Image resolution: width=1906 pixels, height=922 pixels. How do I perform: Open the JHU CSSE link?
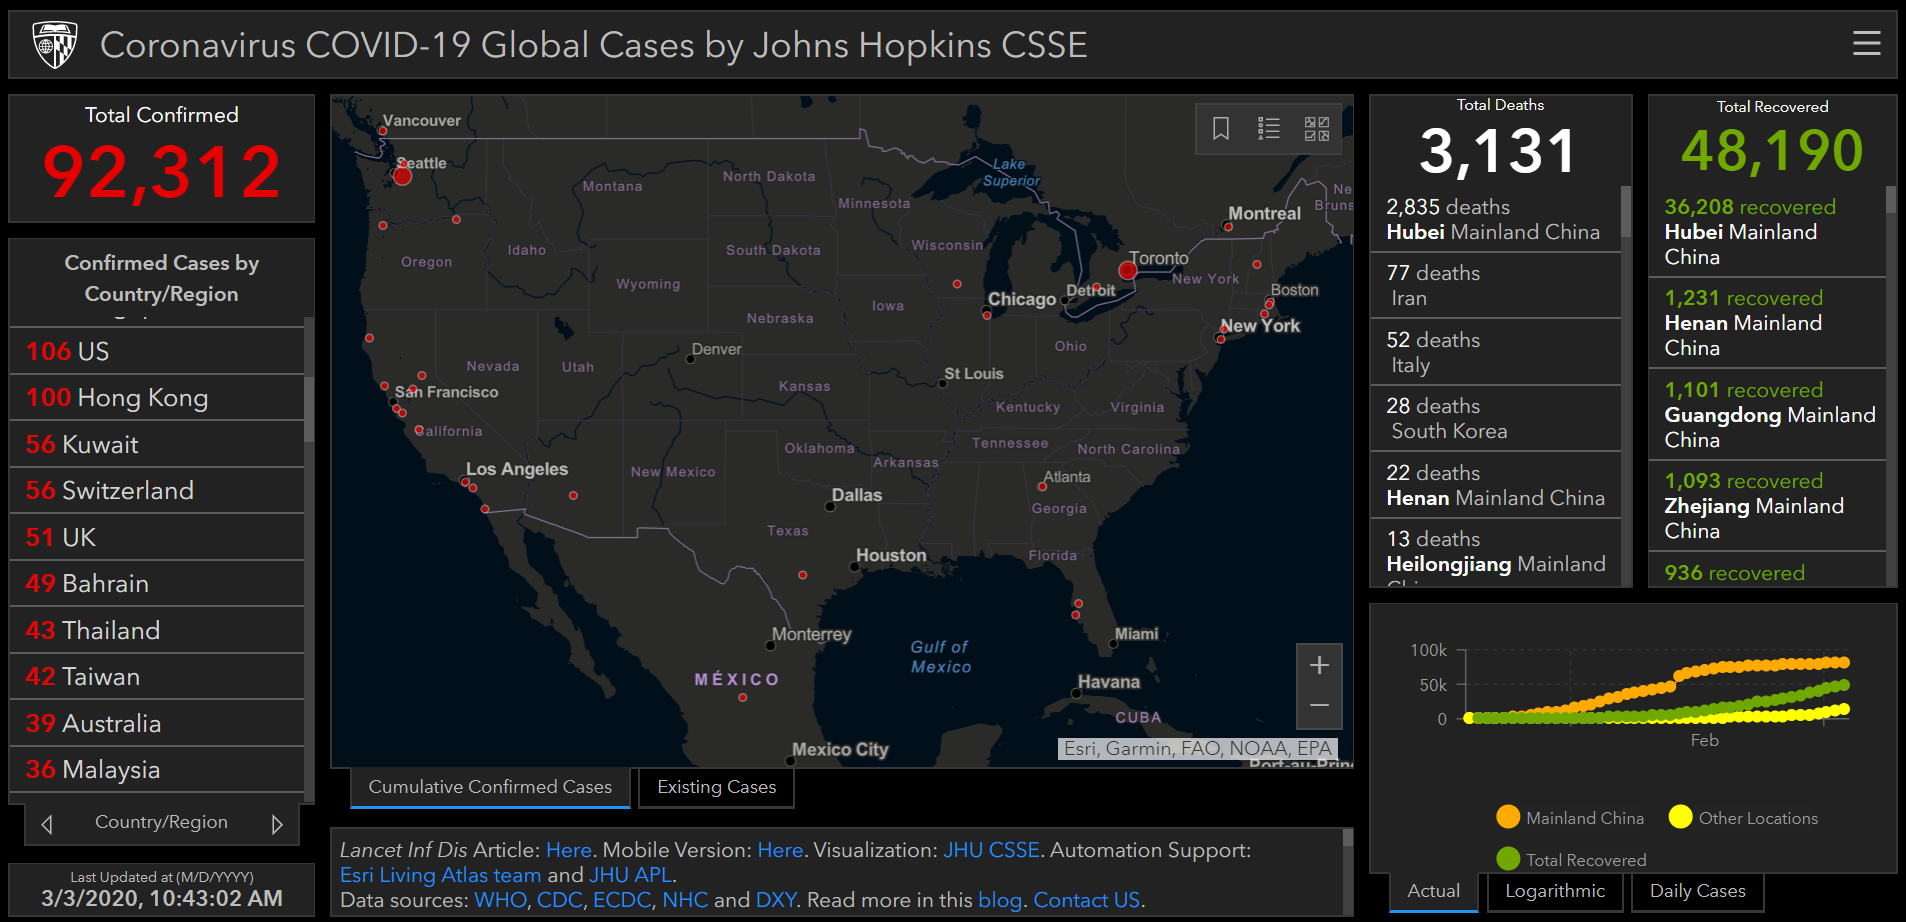[x=991, y=850]
